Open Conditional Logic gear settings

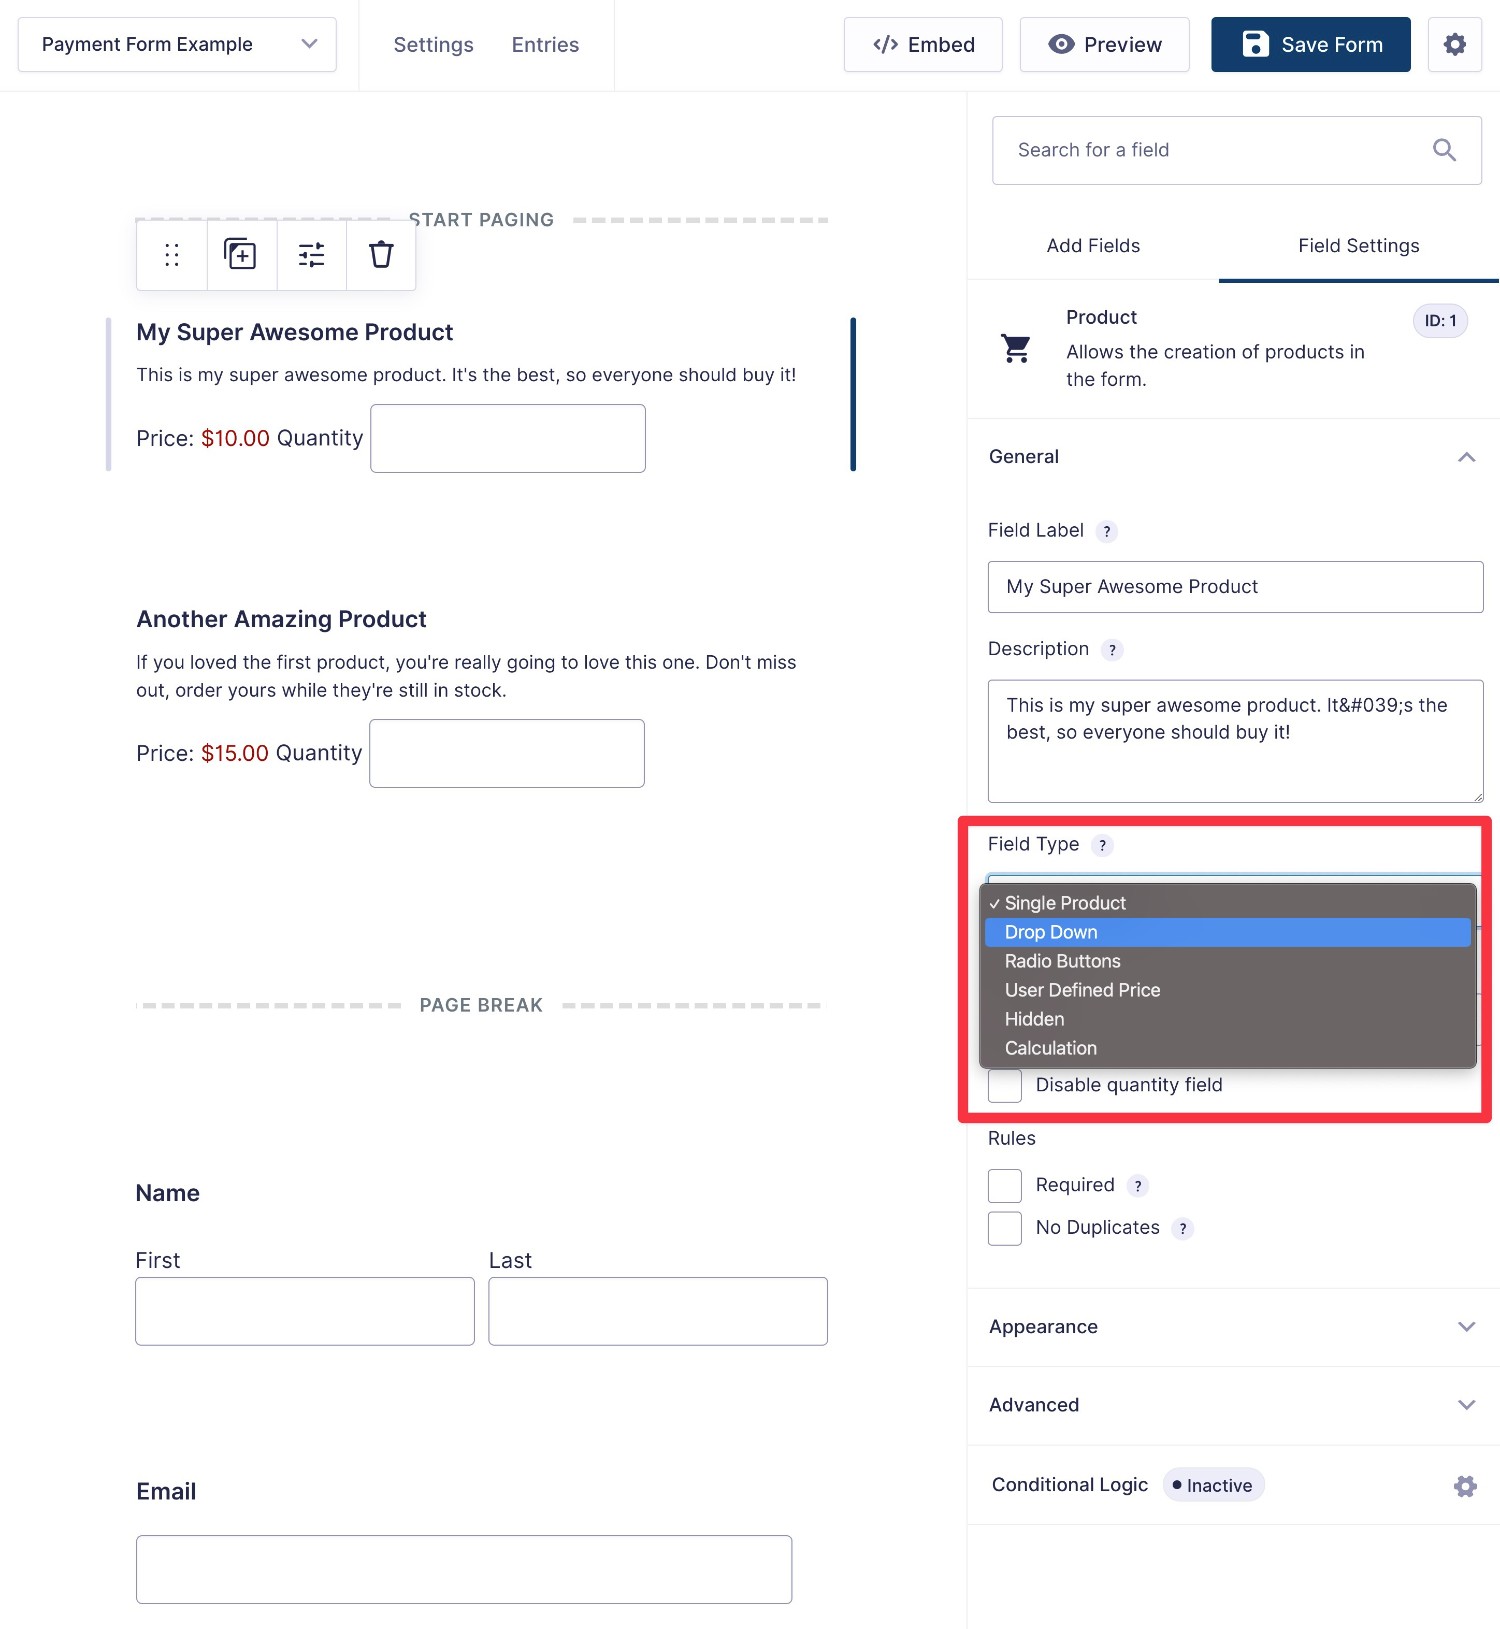1465,1486
